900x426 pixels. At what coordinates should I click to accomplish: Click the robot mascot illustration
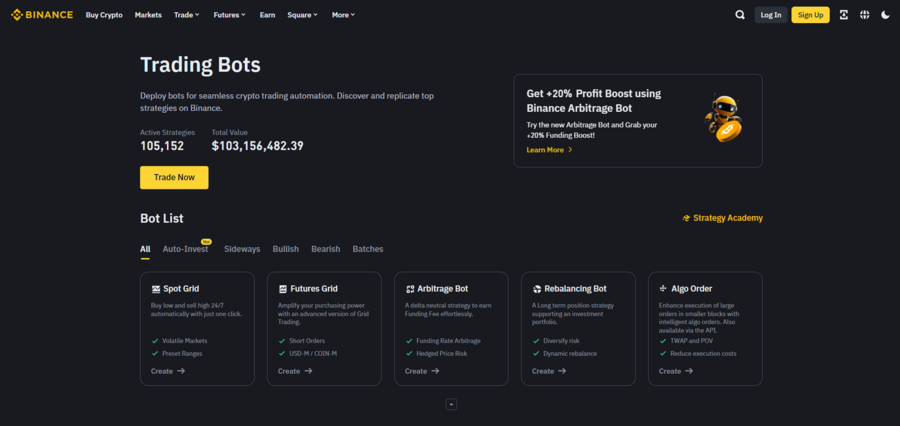click(723, 118)
